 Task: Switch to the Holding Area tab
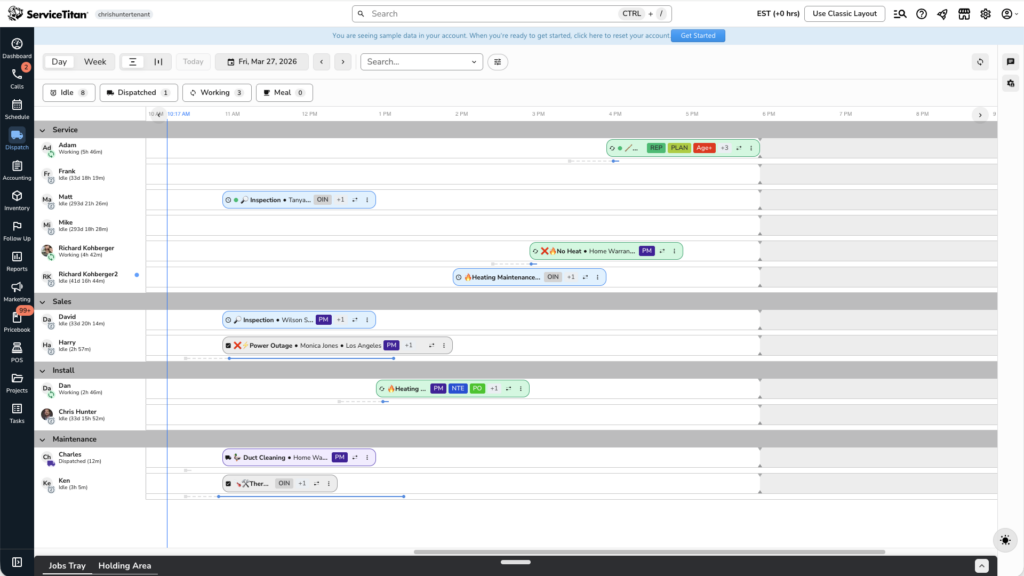[124, 566]
